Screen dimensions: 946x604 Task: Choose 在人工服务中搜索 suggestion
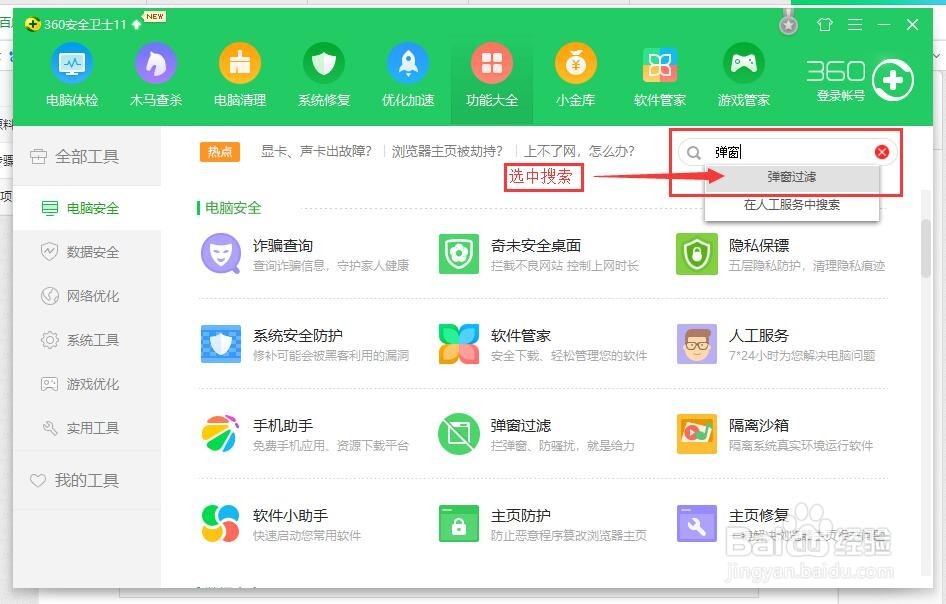point(792,205)
